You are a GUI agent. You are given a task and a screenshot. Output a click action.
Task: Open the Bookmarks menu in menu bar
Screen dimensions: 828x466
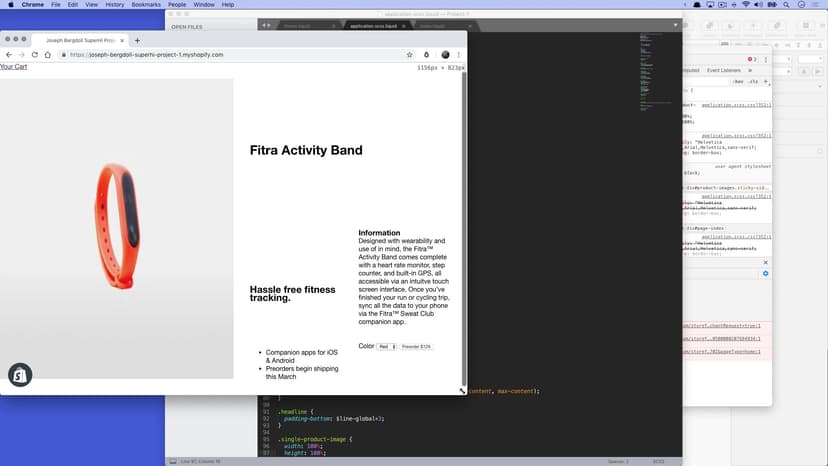tap(146, 5)
